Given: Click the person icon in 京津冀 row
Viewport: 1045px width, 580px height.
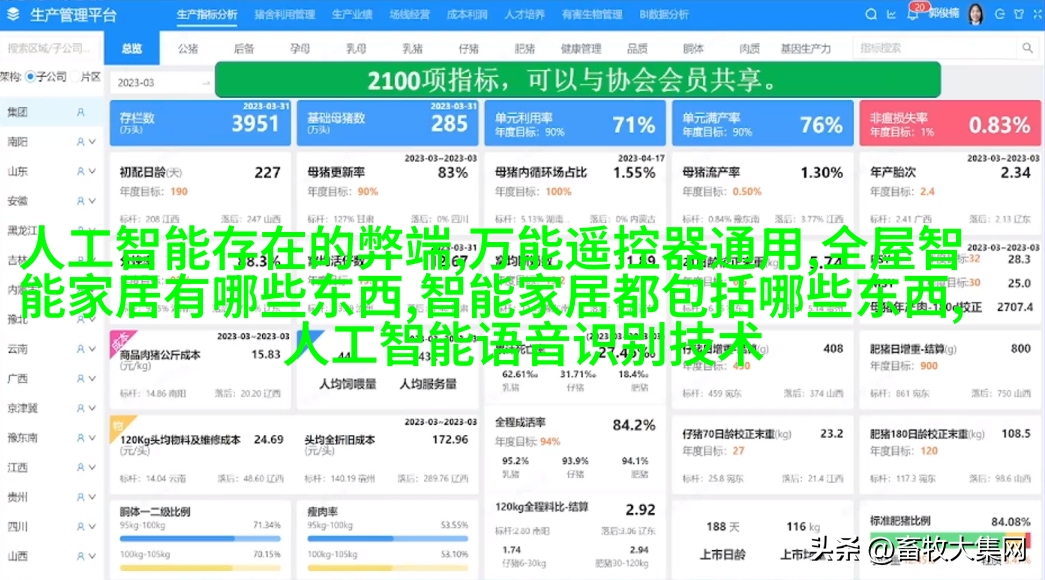Looking at the screenshot, I should point(81,408).
